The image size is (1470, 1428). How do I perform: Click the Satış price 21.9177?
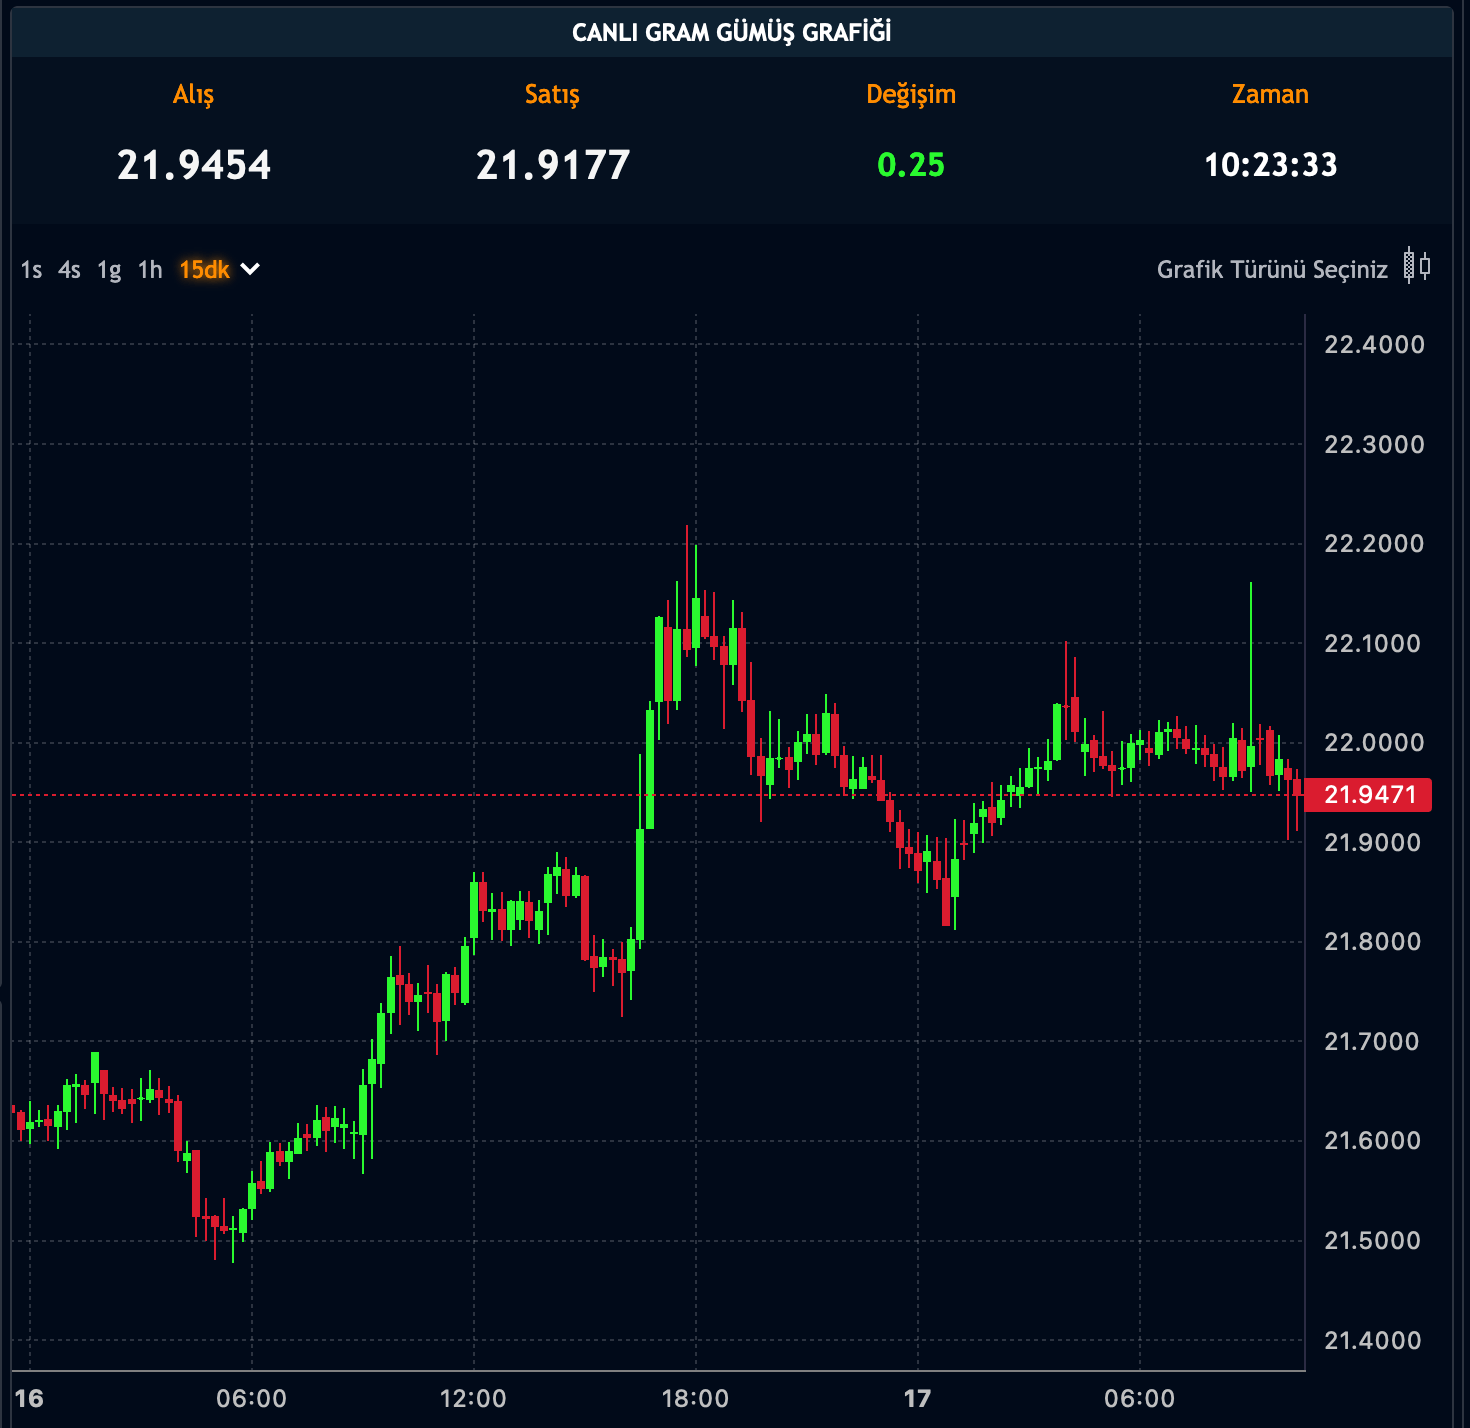coord(553,165)
